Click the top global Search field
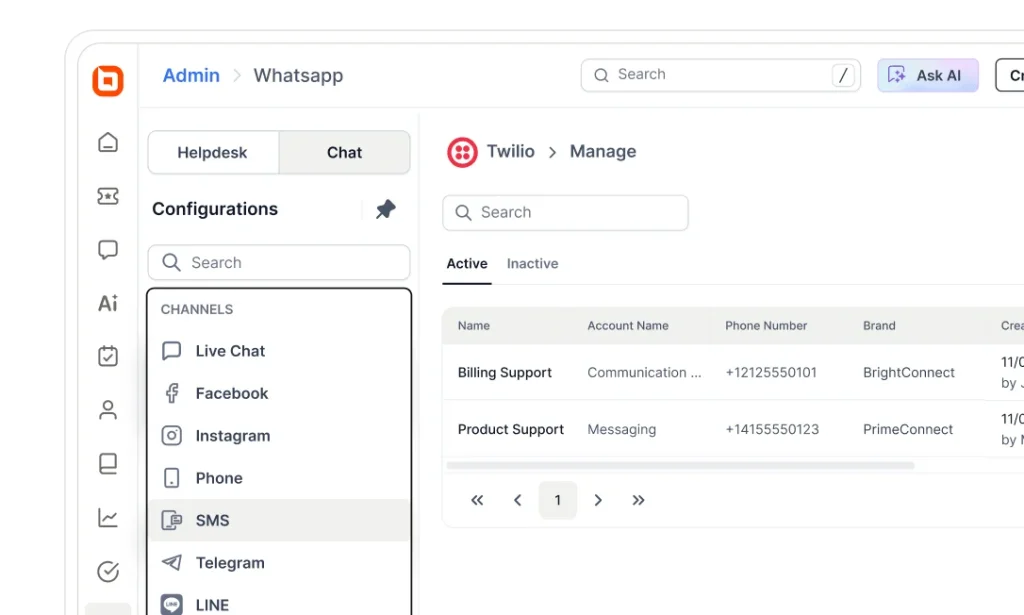 pyautogui.click(x=721, y=75)
